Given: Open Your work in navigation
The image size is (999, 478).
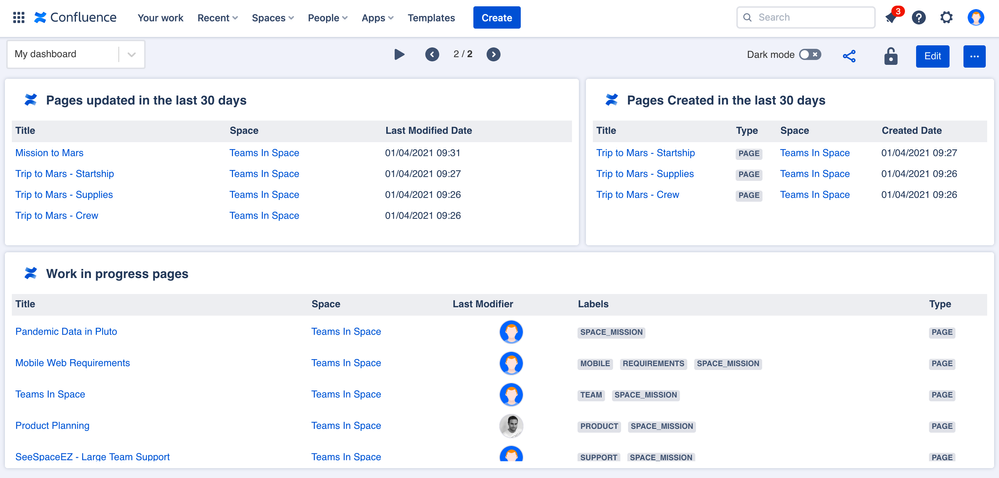Looking at the screenshot, I should point(161,18).
